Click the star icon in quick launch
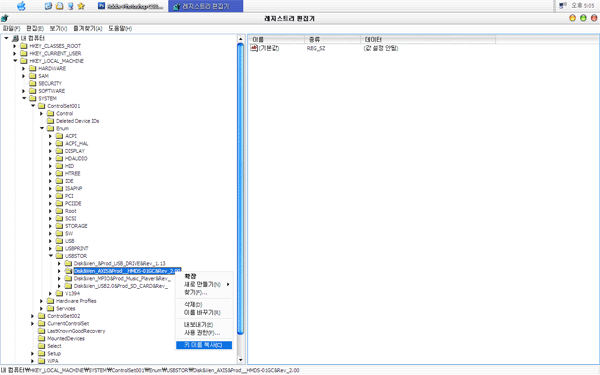Image resolution: width=600 pixels, height=375 pixels. click(81, 6)
